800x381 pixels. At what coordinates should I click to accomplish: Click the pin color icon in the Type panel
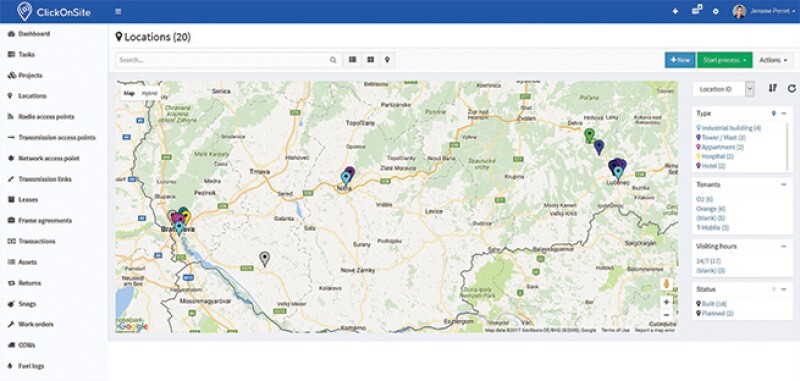coord(774,113)
